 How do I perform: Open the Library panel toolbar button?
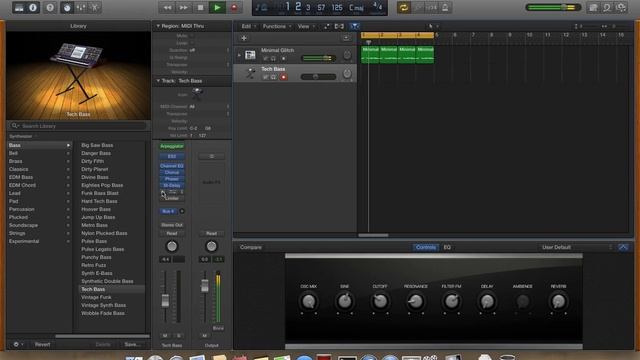tap(19, 7)
